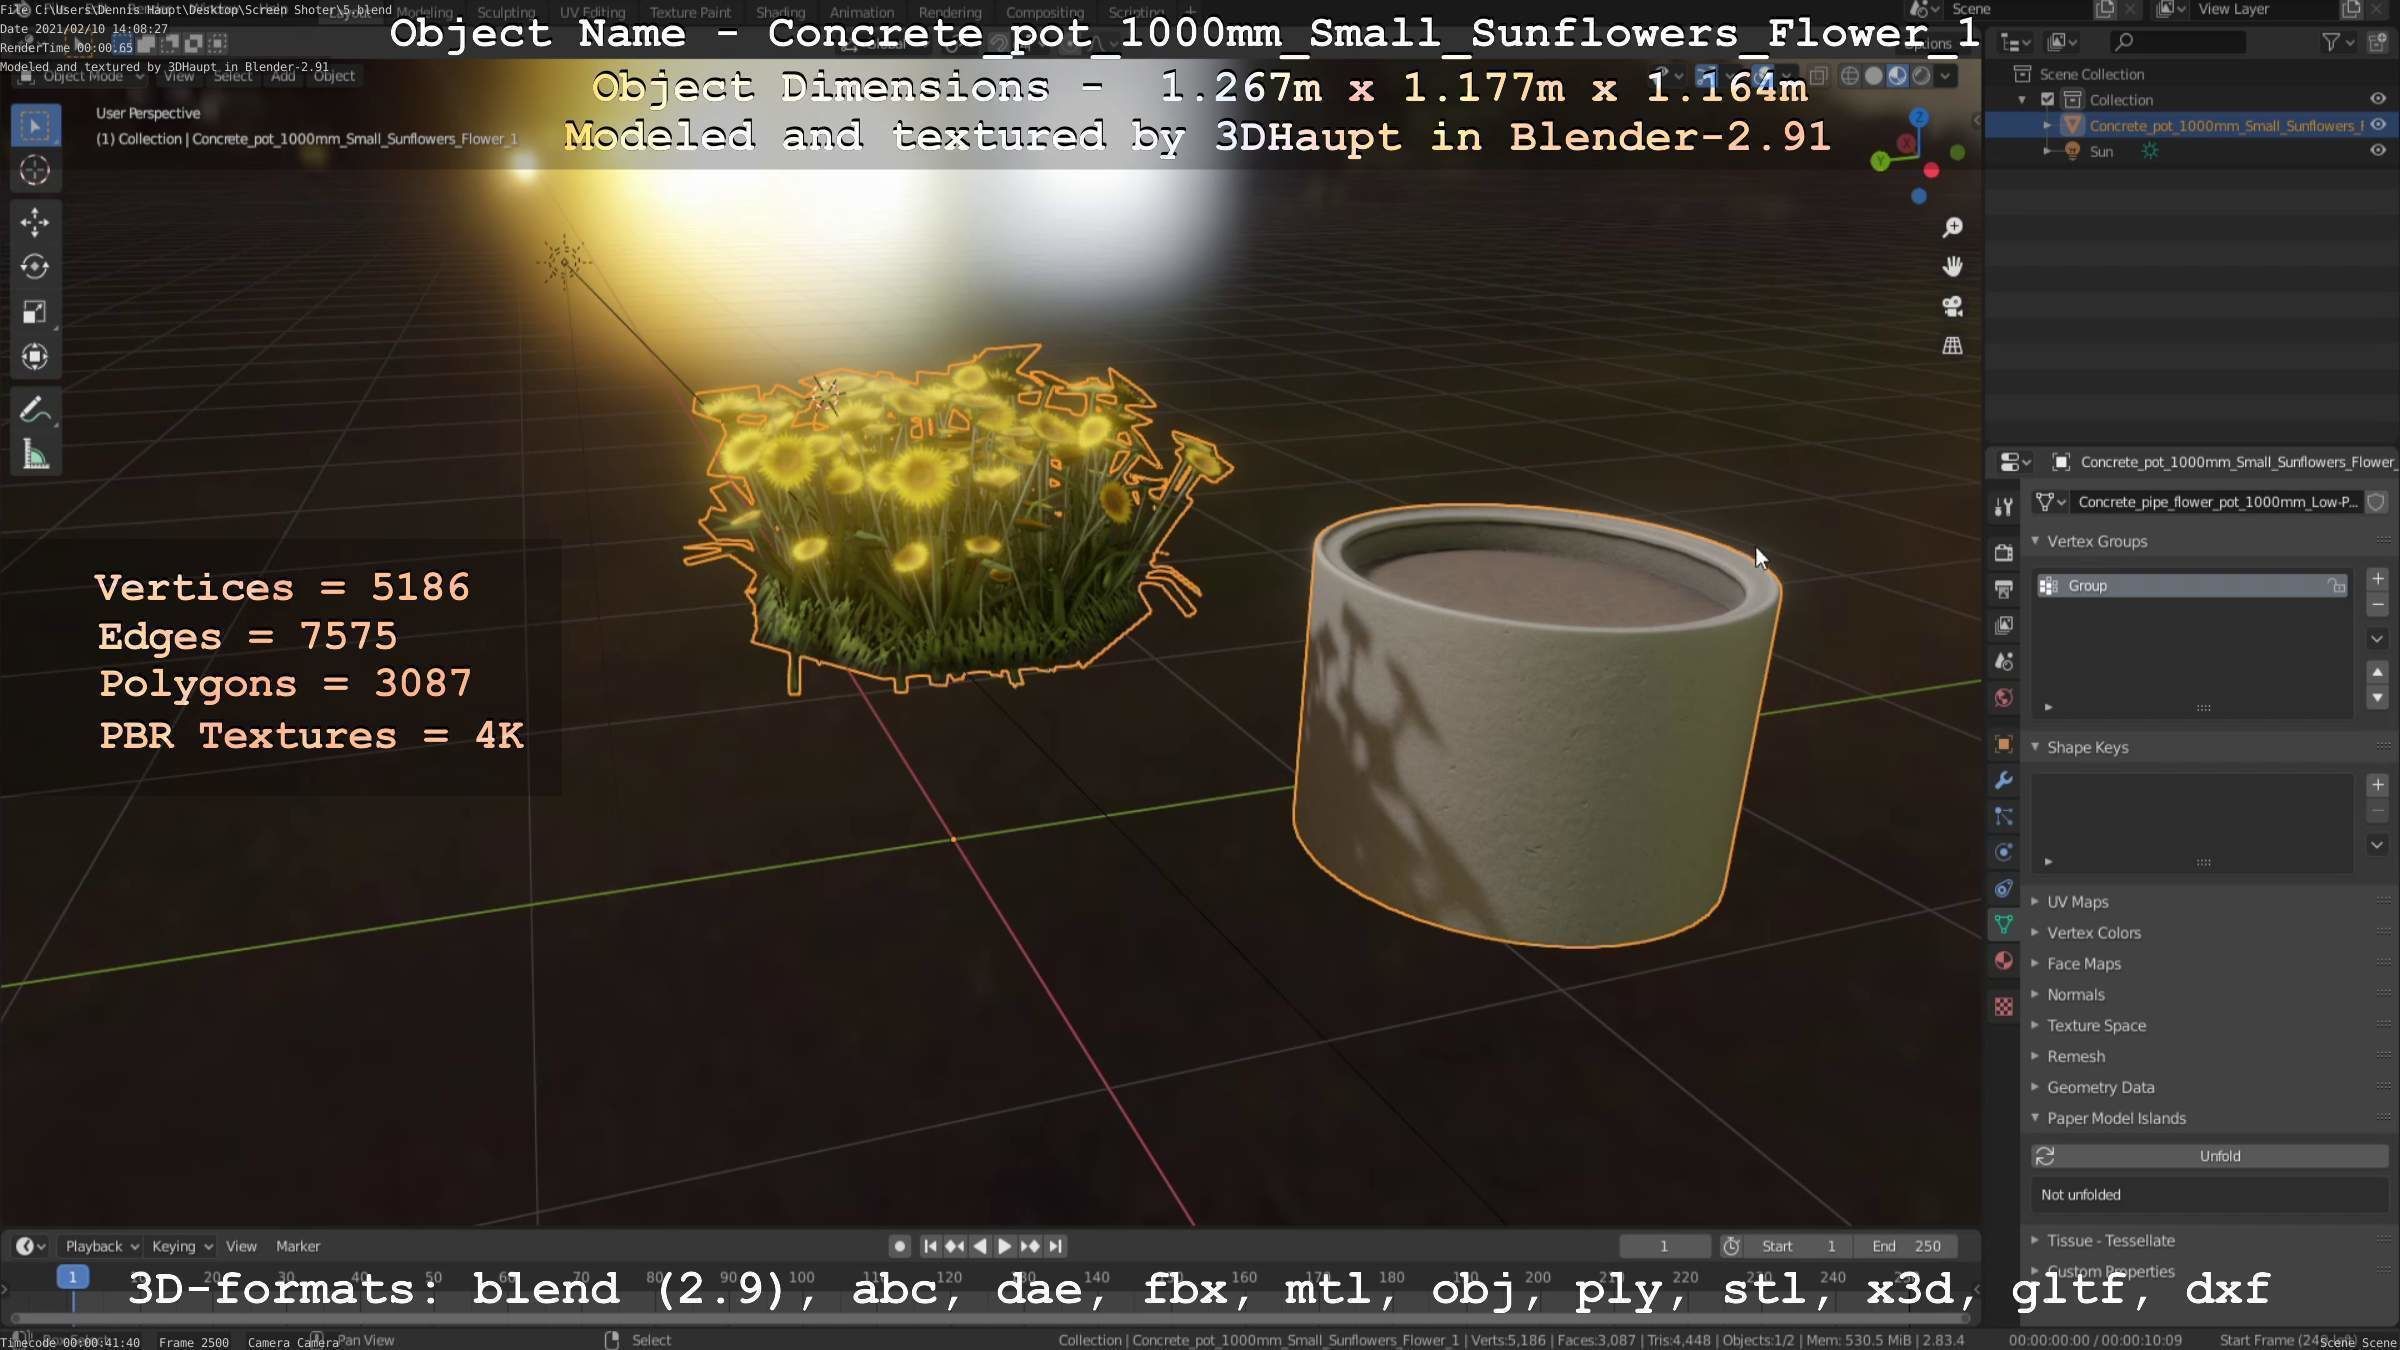Hide the Concrete_pot object via eye icon

tap(2378, 125)
